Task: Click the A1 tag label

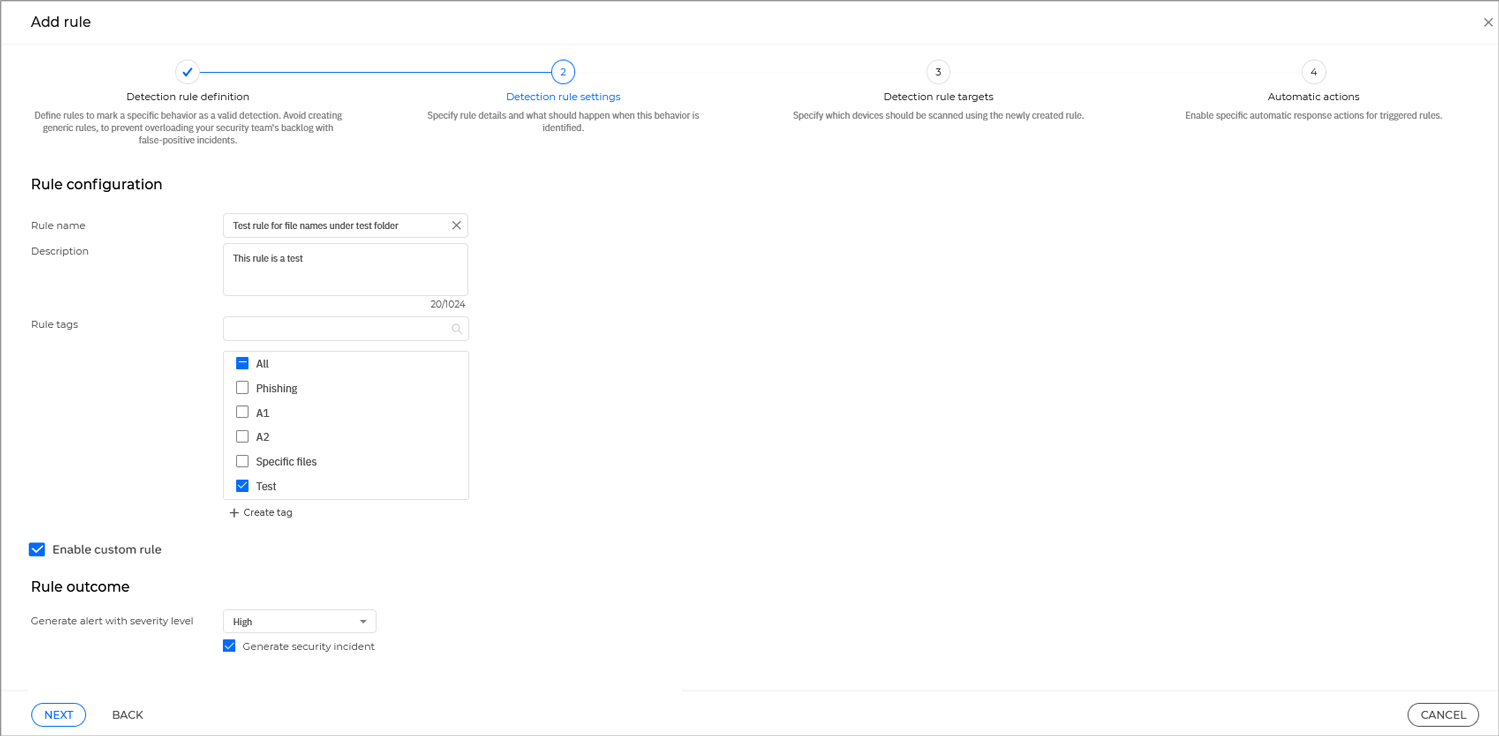Action: click(x=263, y=413)
